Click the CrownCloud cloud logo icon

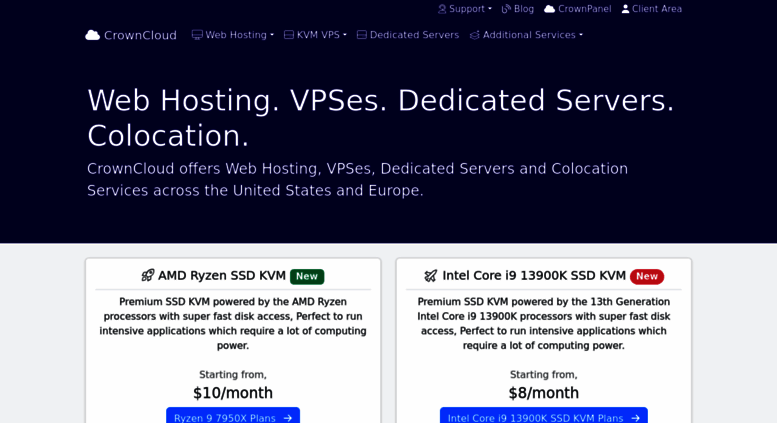point(93,35)
